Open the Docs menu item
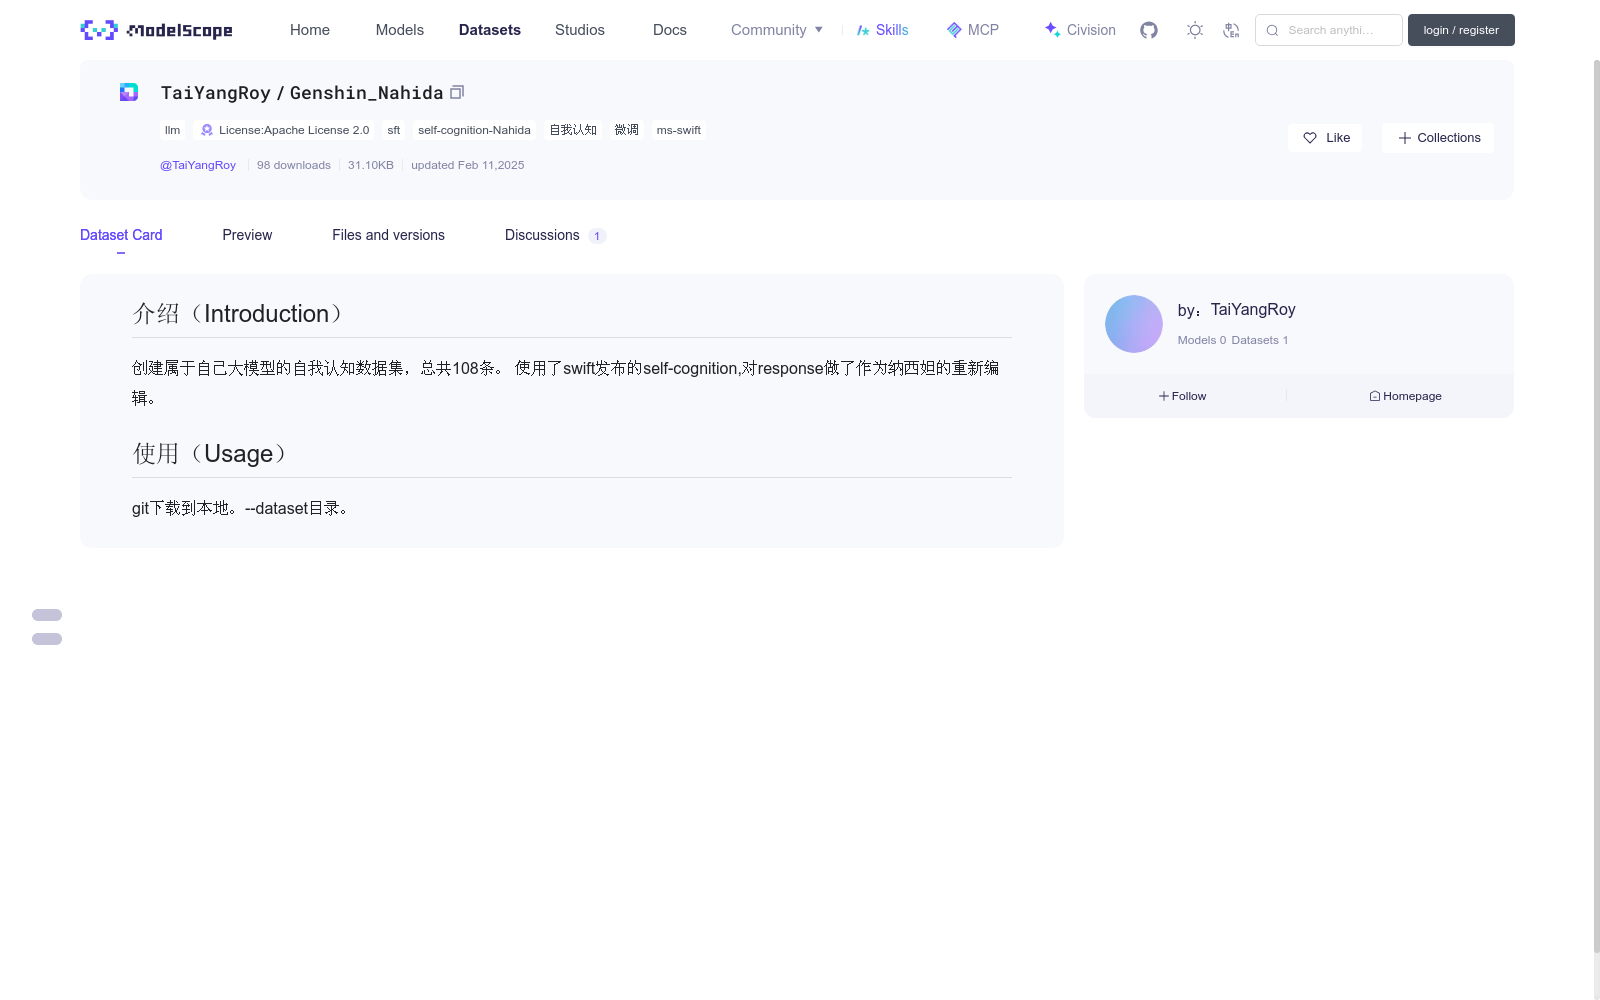The image size is (1600, 1000). (x=670, y=30)
